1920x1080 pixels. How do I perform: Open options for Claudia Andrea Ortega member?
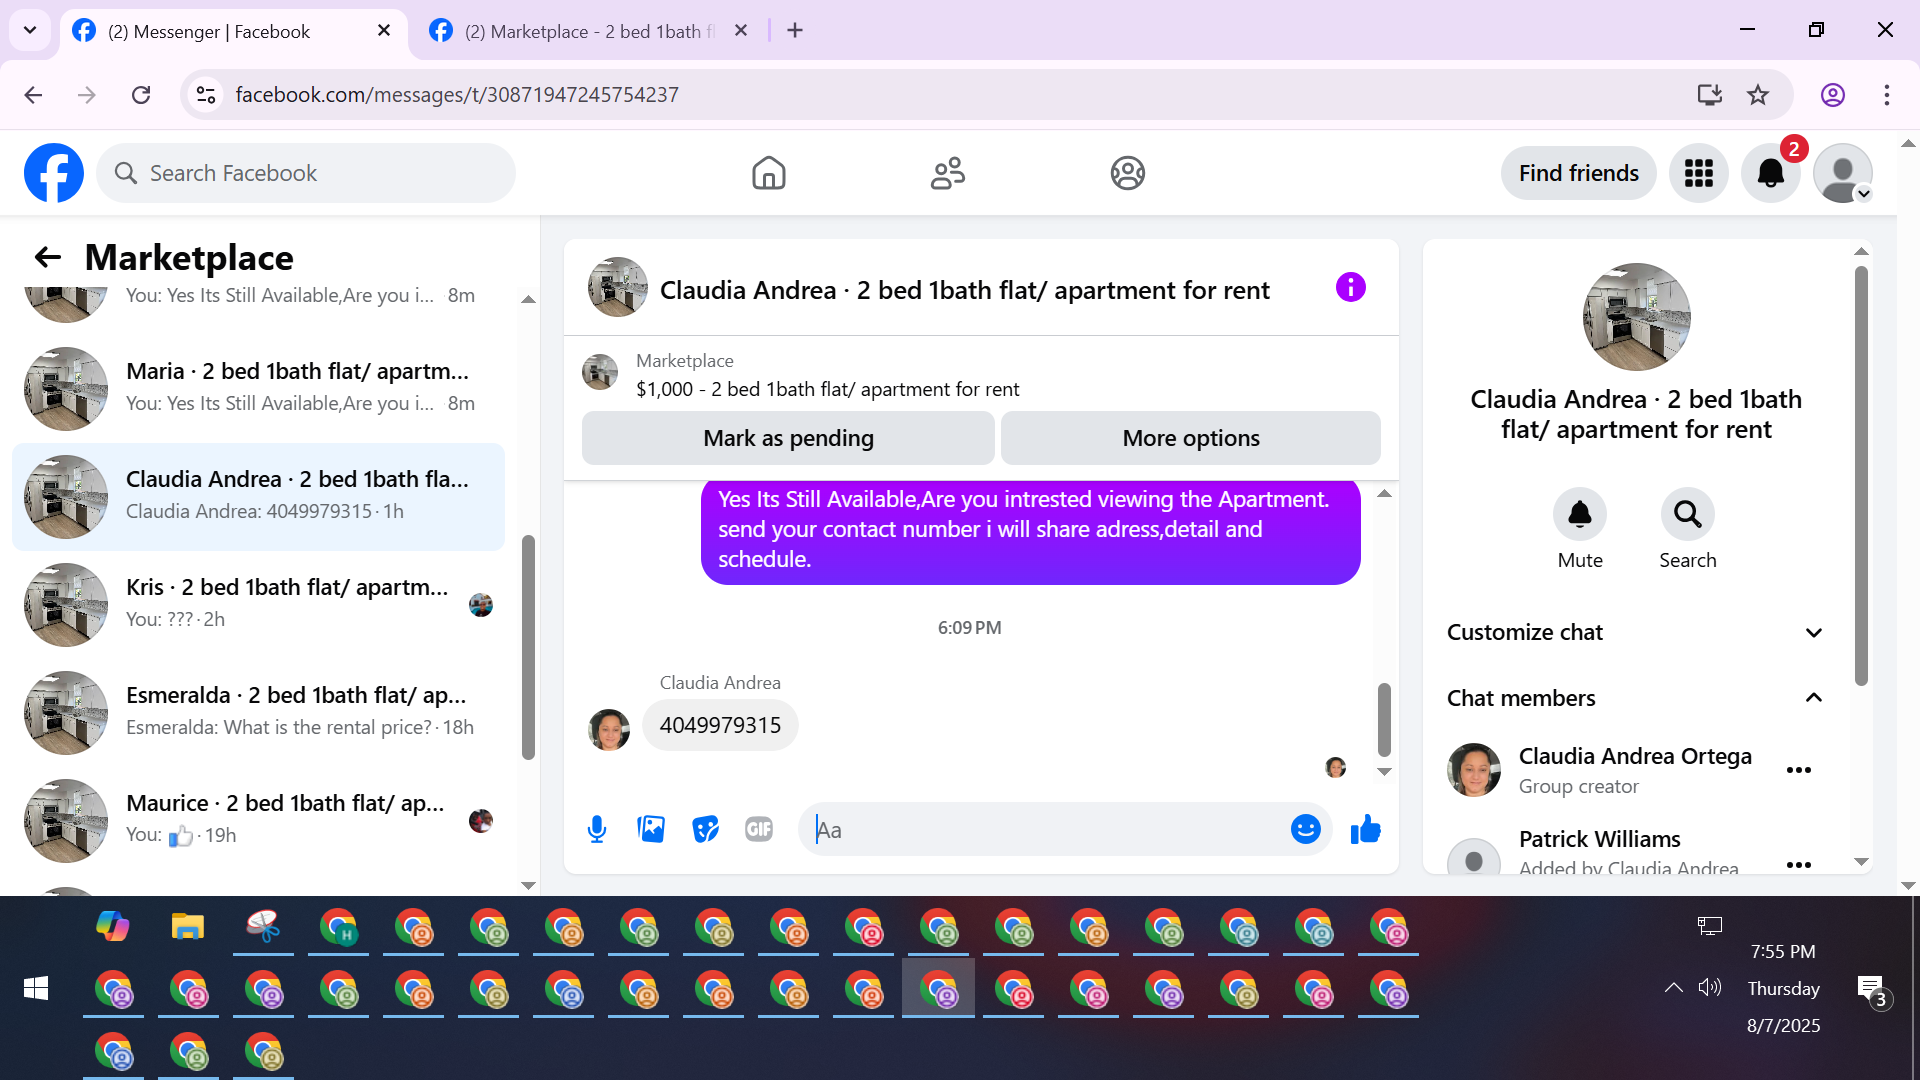pos(1799,770)
